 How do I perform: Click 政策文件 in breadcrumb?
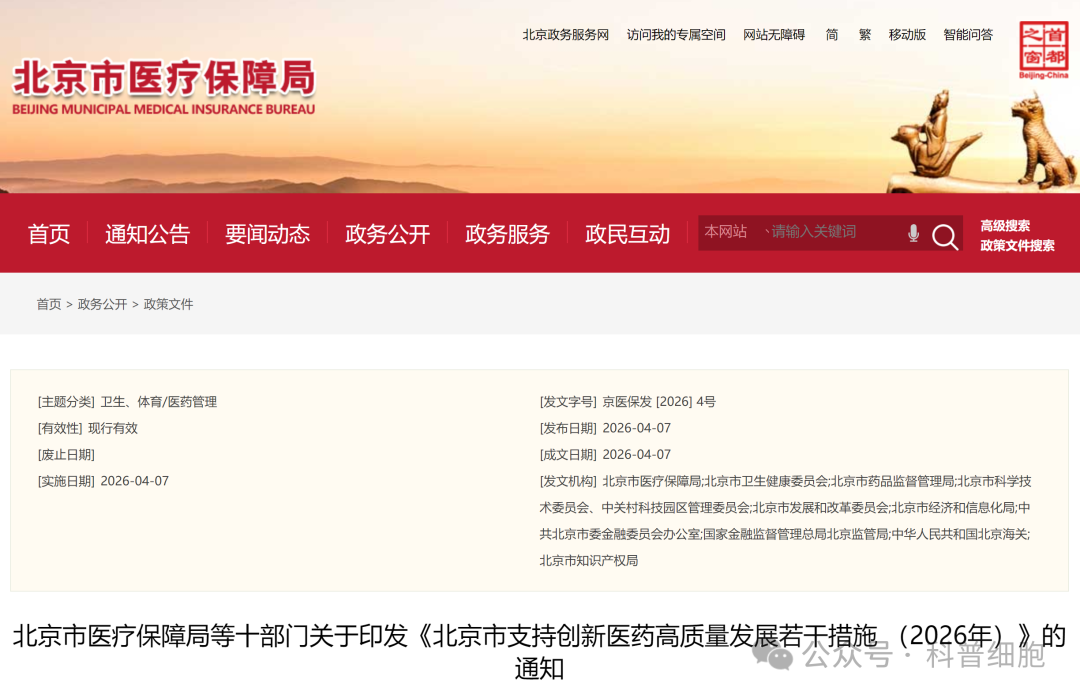(x=168, y=304)
